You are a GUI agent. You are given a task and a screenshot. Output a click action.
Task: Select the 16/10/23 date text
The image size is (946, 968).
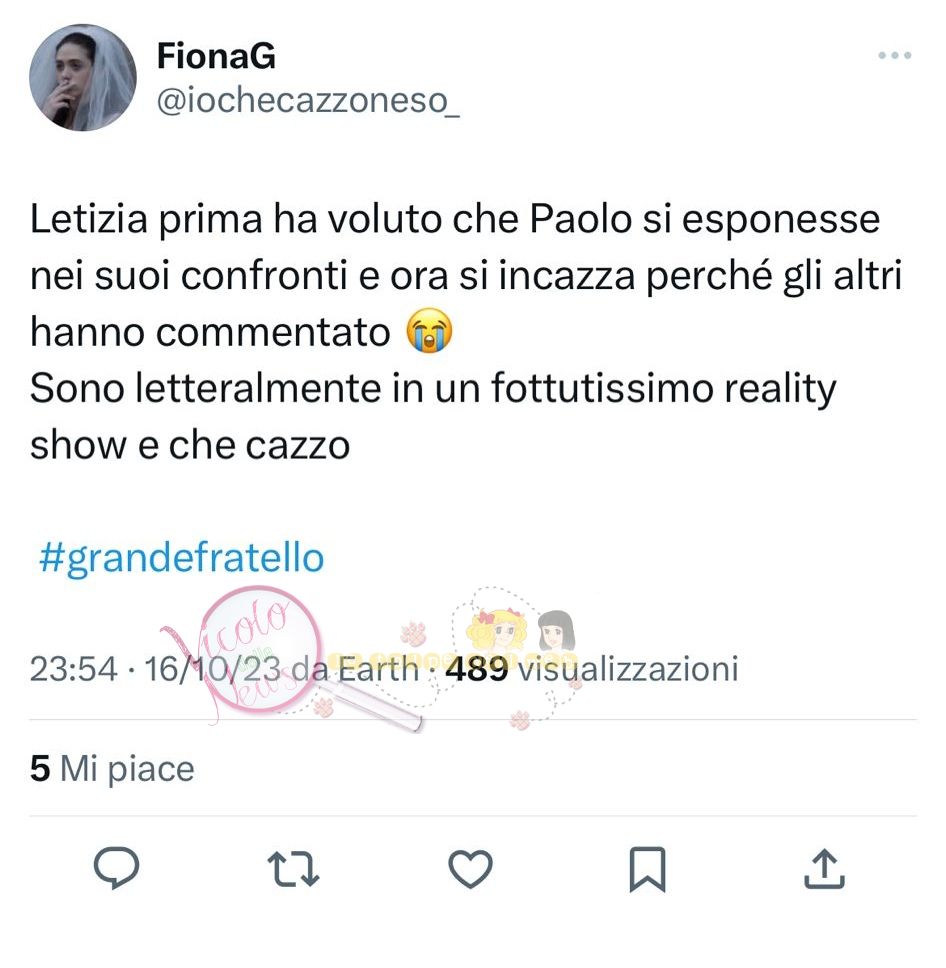[213, 669]
